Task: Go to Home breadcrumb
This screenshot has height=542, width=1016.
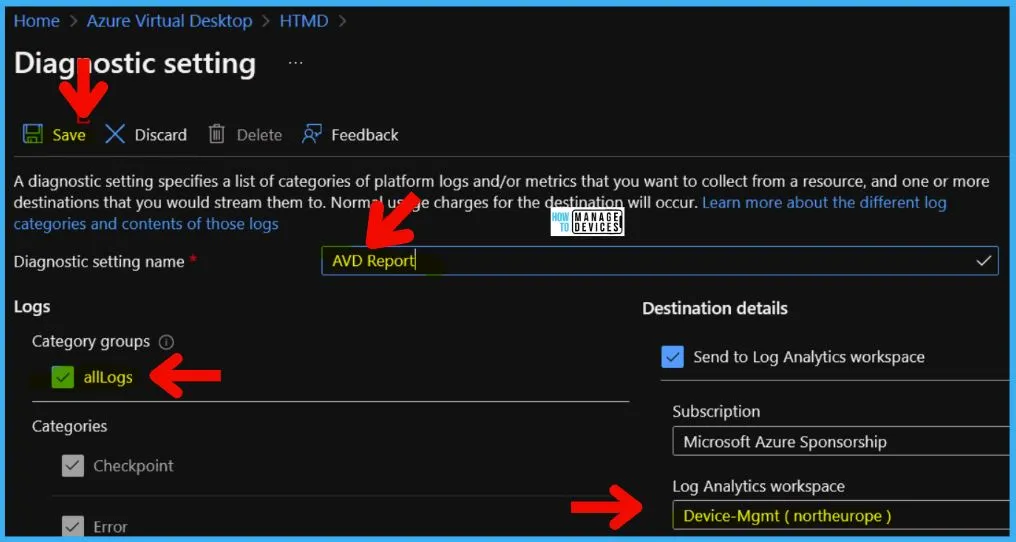Action: click(x=36, y=21)
